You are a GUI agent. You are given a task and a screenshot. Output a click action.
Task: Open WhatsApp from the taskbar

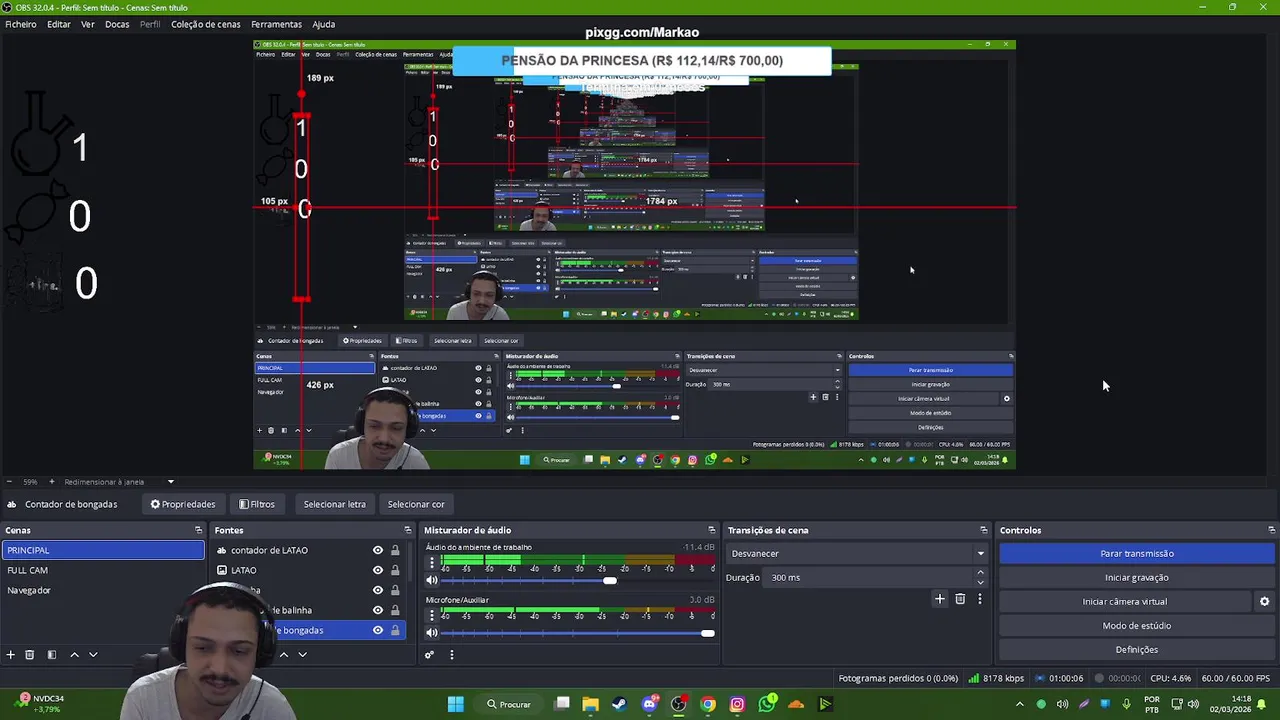767,704
